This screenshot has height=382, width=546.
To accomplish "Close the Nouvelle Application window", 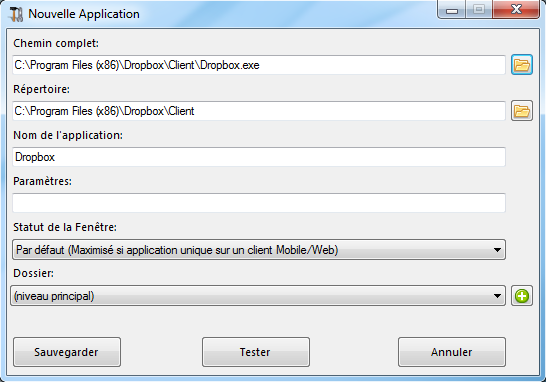I will (x=516, y=9).
